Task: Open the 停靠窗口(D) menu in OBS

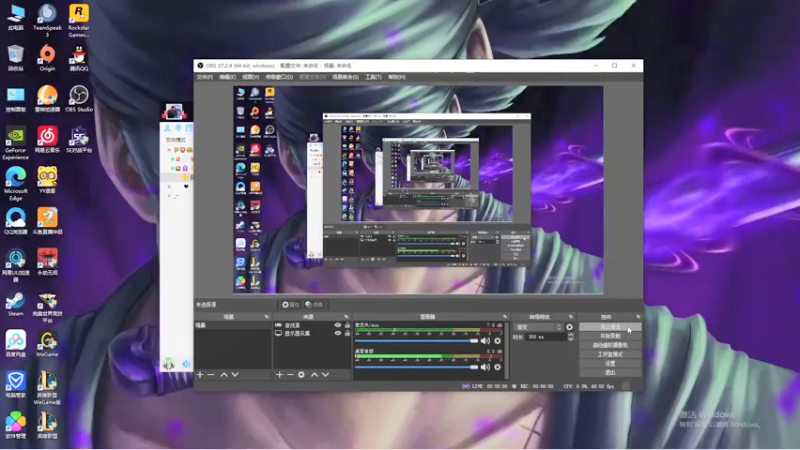Action: [x=279, y=77]
